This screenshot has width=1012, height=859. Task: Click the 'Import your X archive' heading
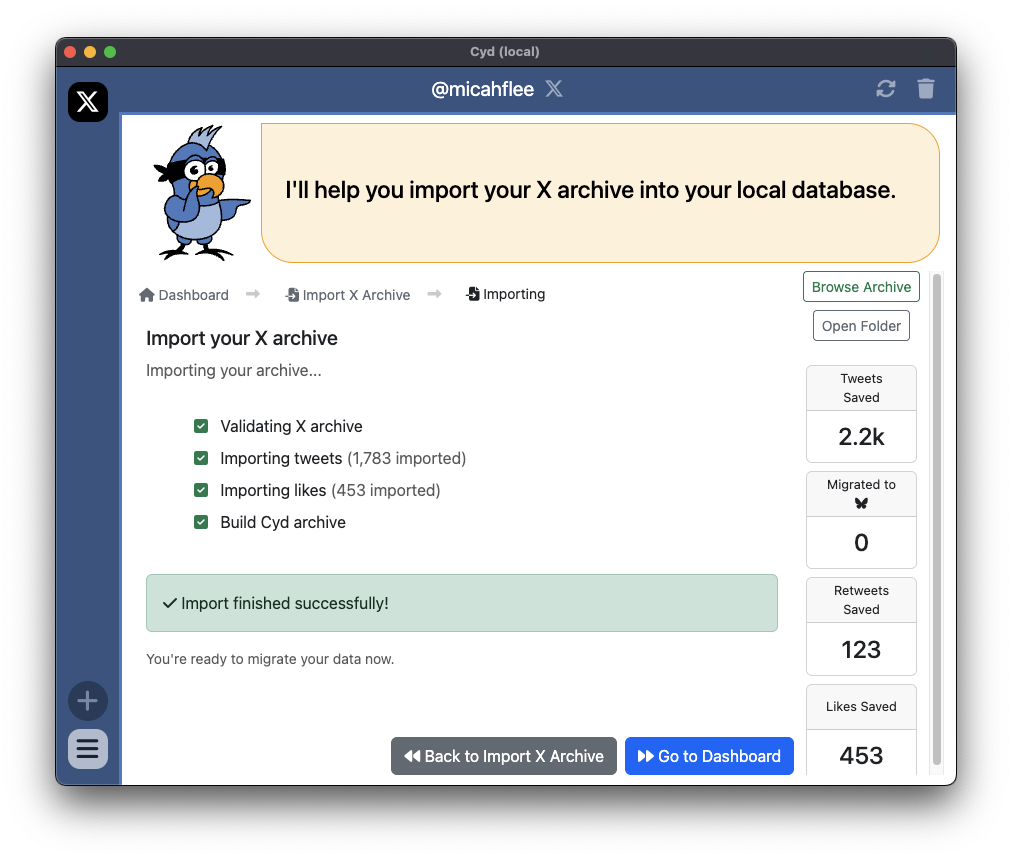coord(241,338)
